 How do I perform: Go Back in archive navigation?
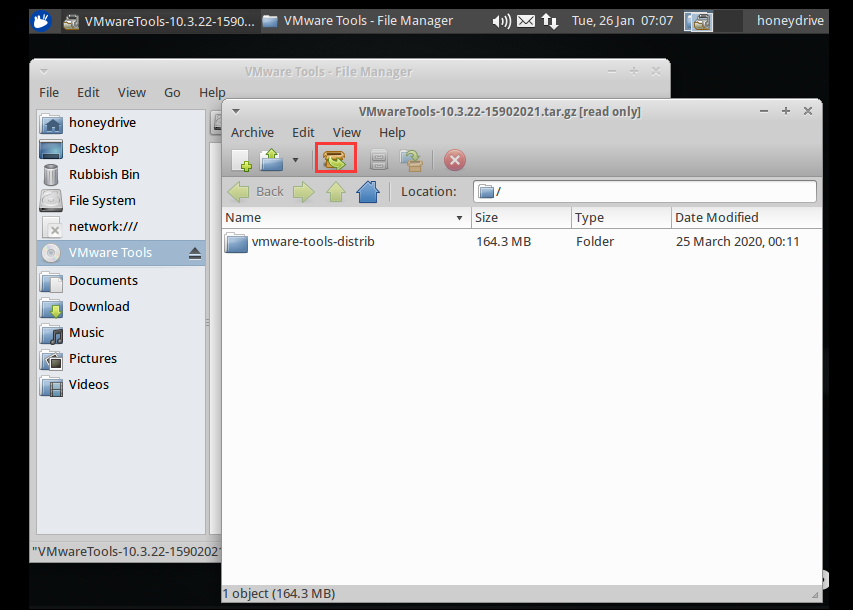(x=256, y=192)
